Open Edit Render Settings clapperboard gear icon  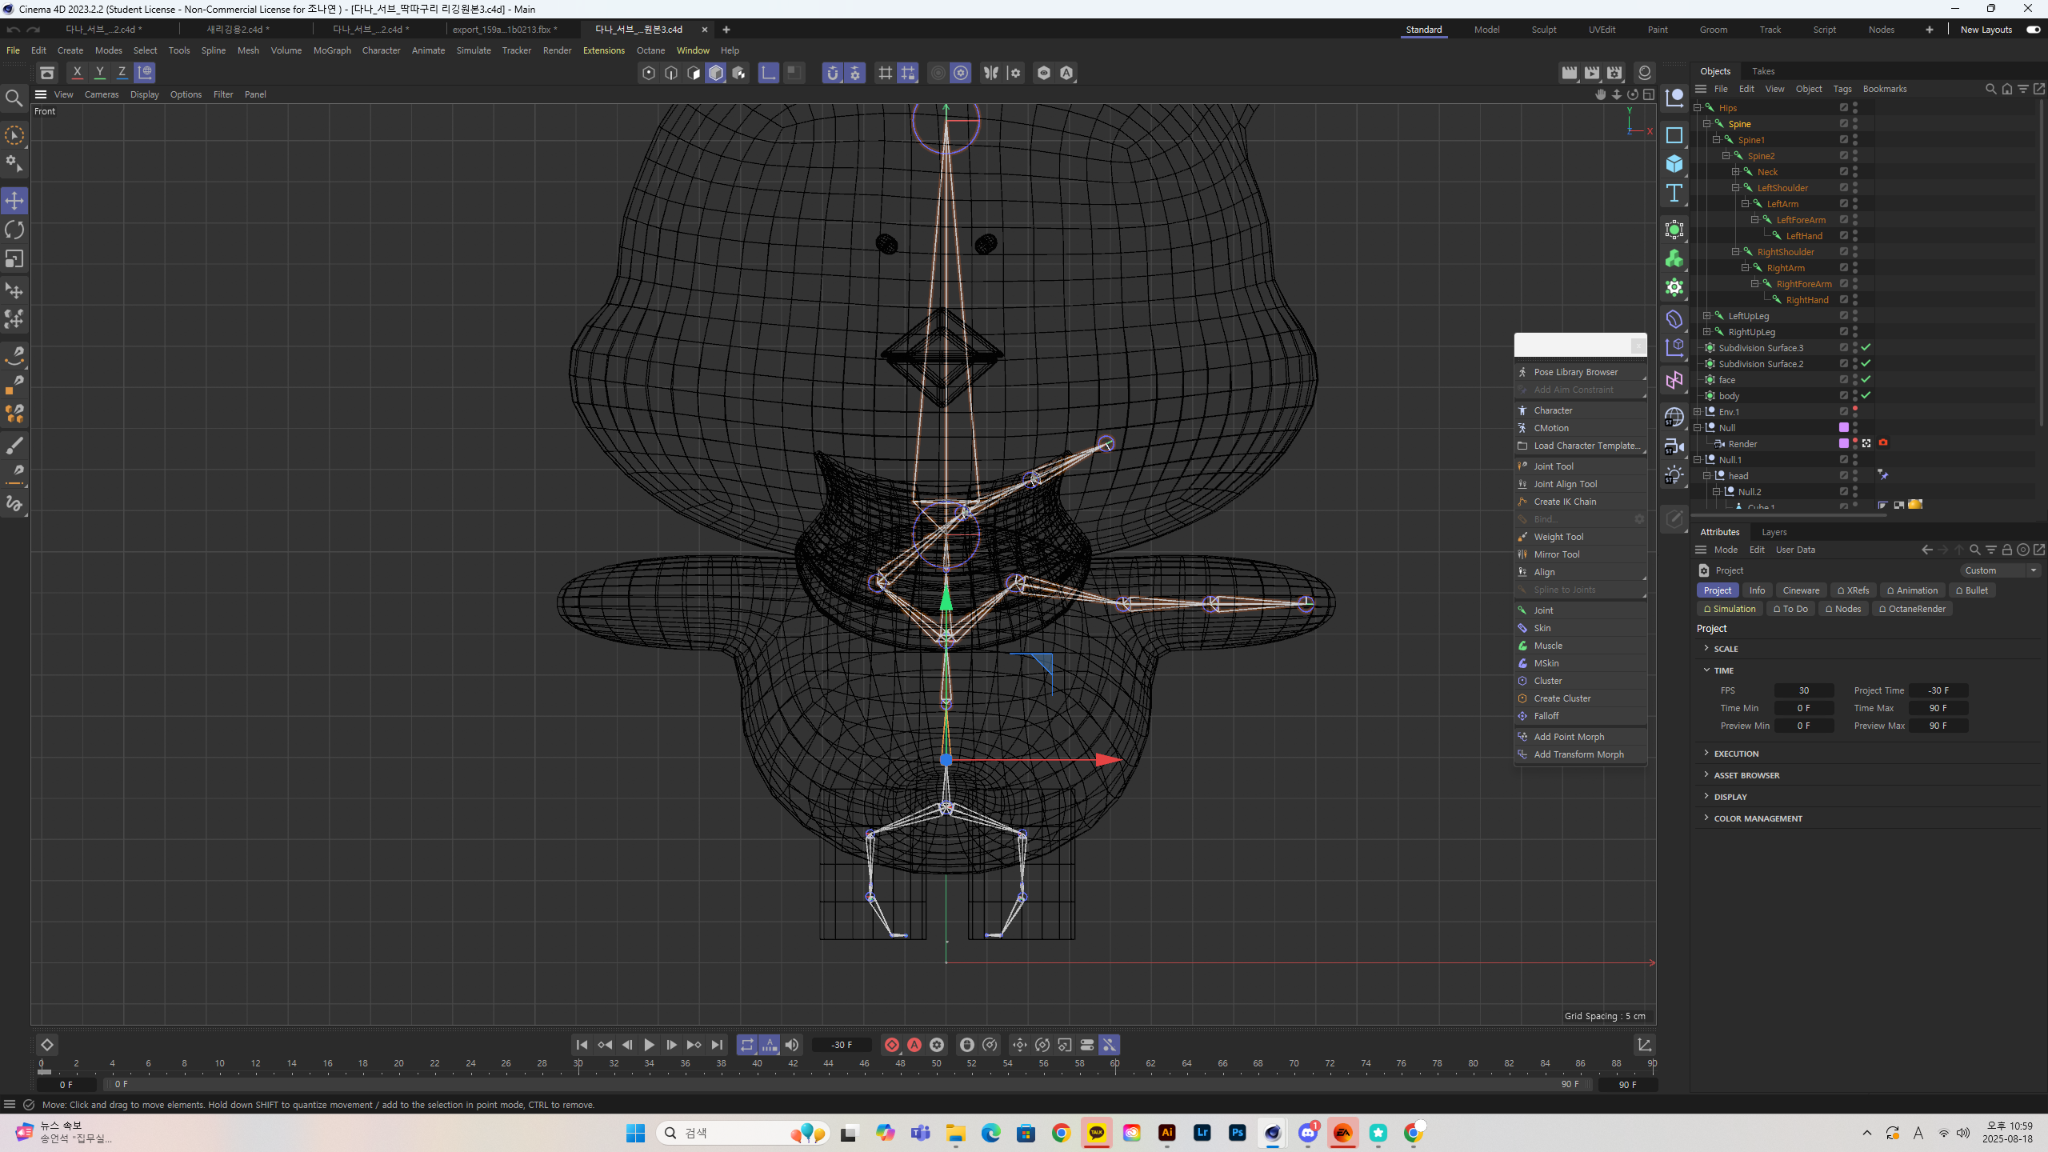(x=1614, y=73)
